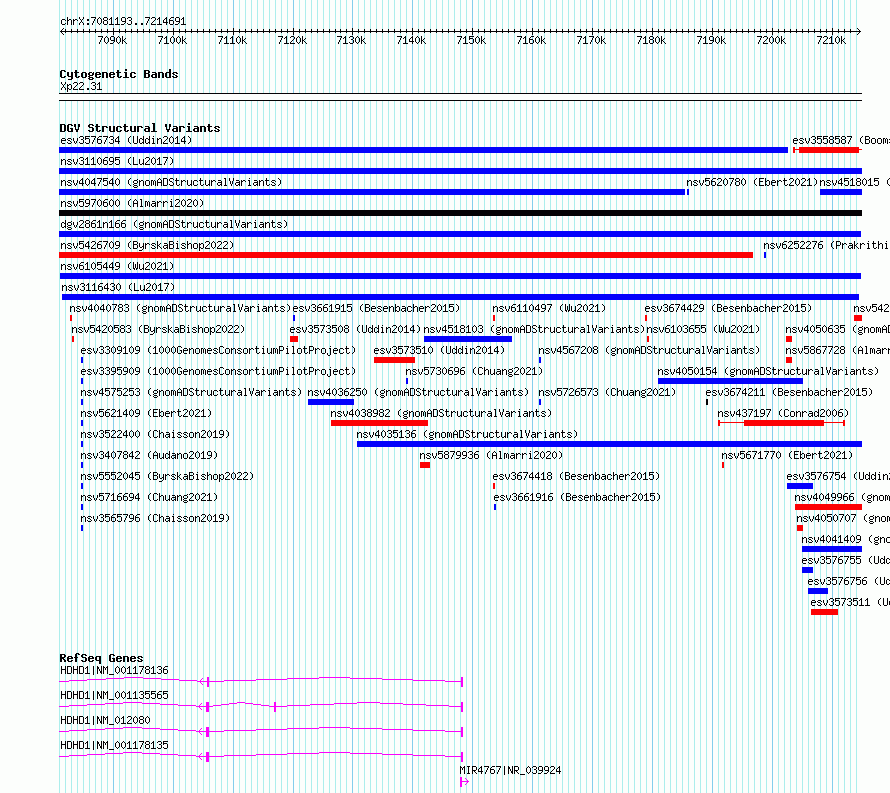Select nsv5621409 (Ebert2021) label
The image size is (890, 793).
point(146,413)
